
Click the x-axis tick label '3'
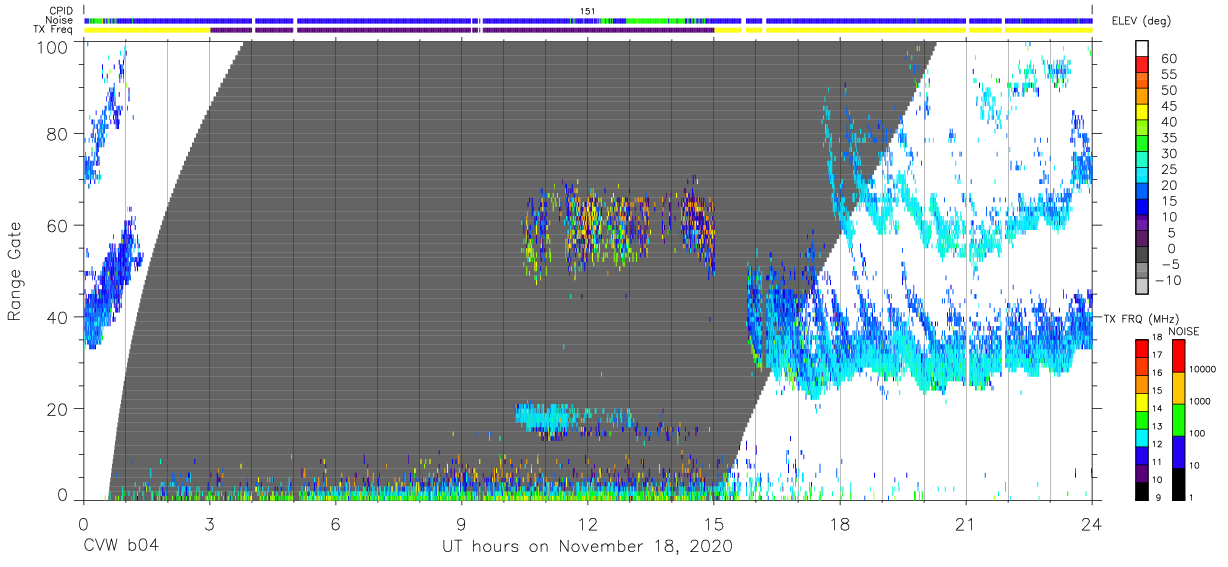pyautogui.click(x=209, y=523)
